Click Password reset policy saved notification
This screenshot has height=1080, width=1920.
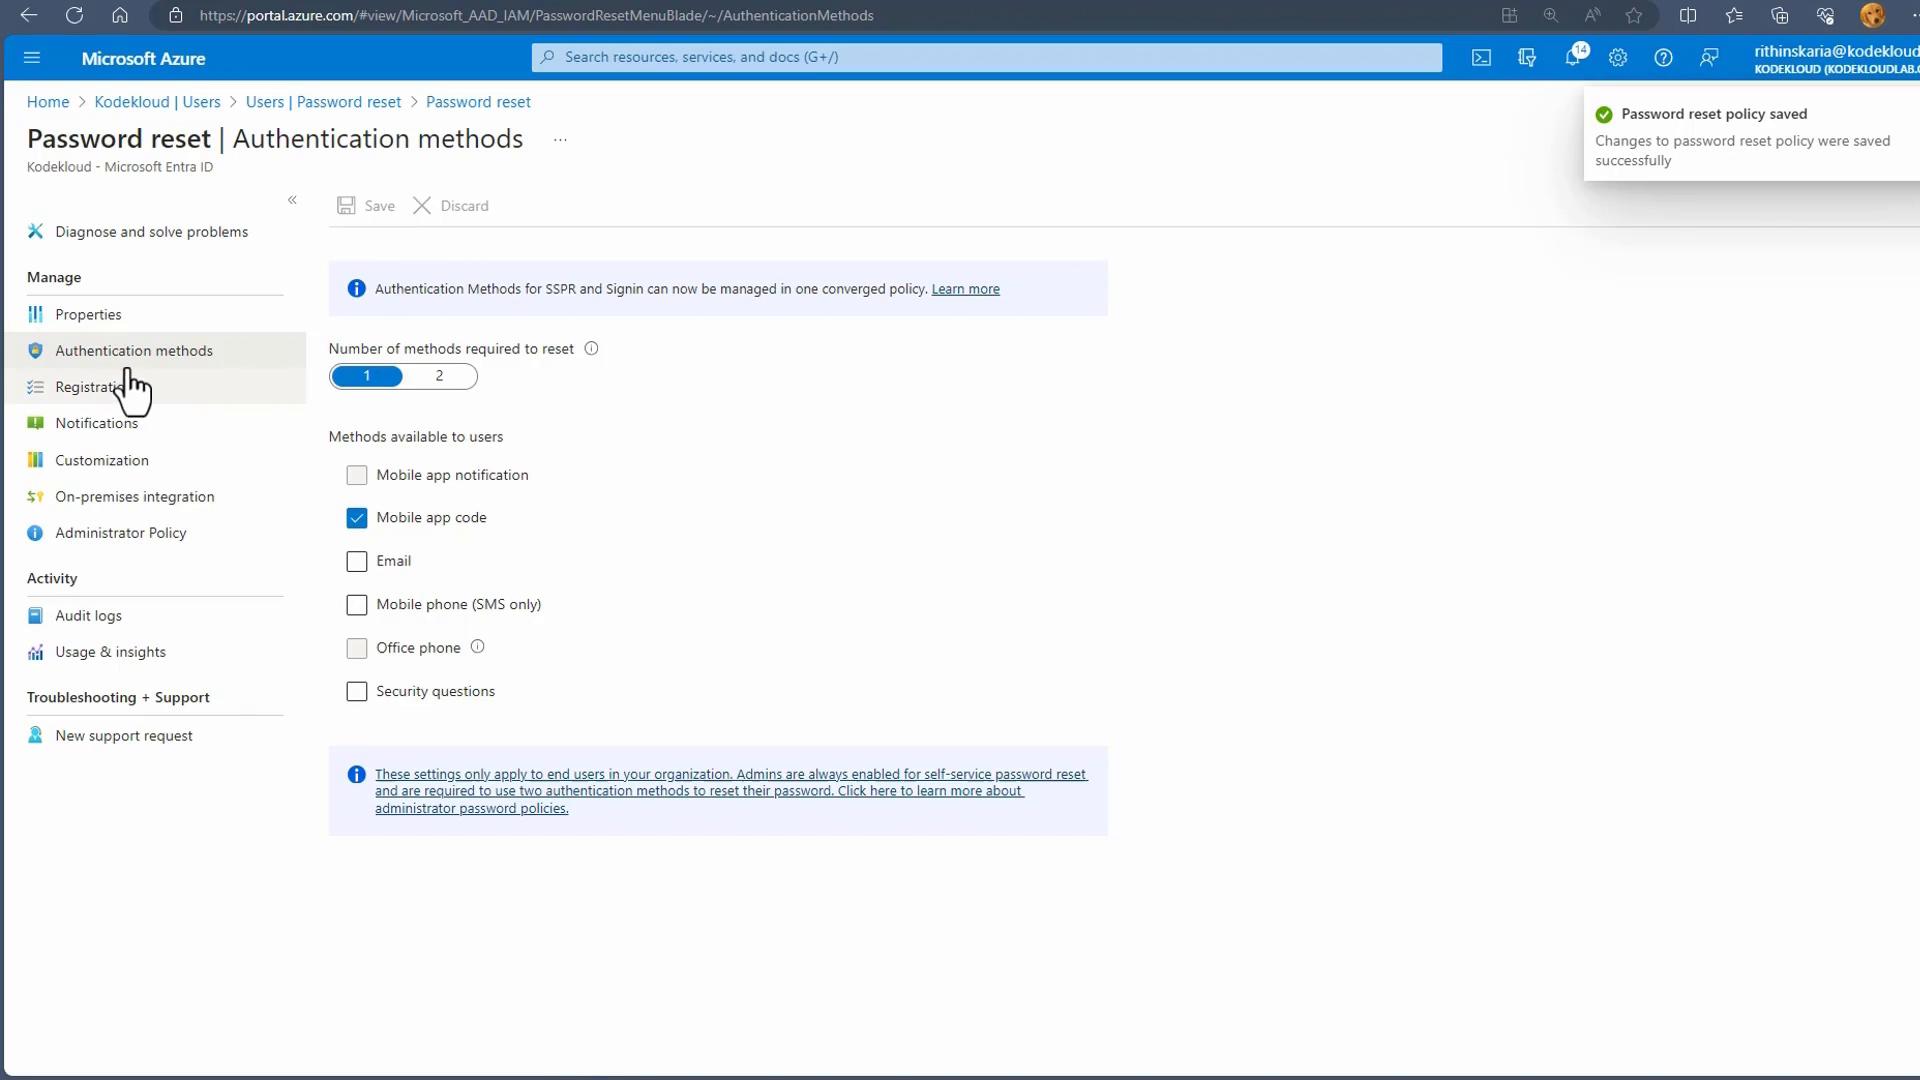coord(1751,135)
